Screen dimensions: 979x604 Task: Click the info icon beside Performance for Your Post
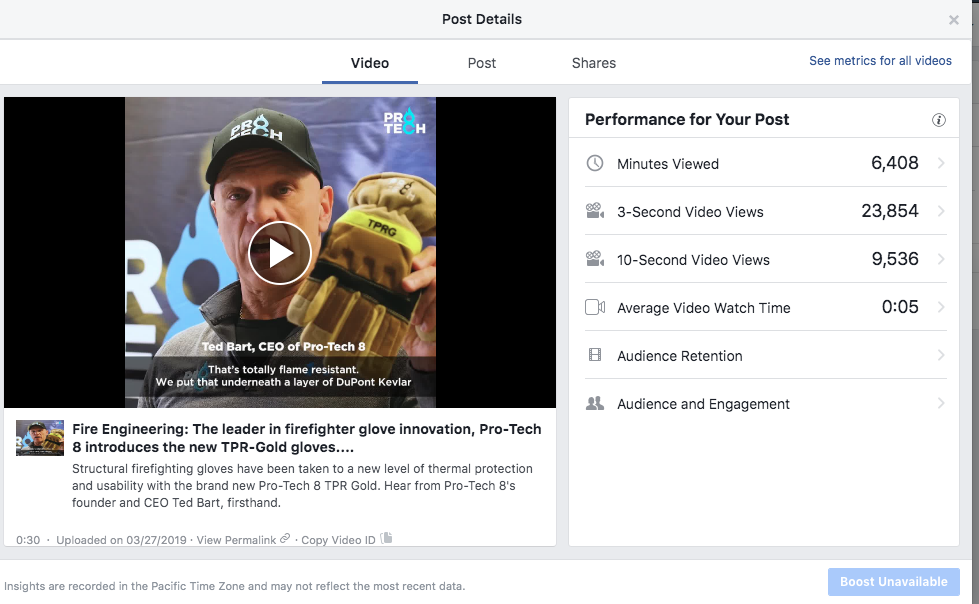pyautogui.click(x=938, y=120)
